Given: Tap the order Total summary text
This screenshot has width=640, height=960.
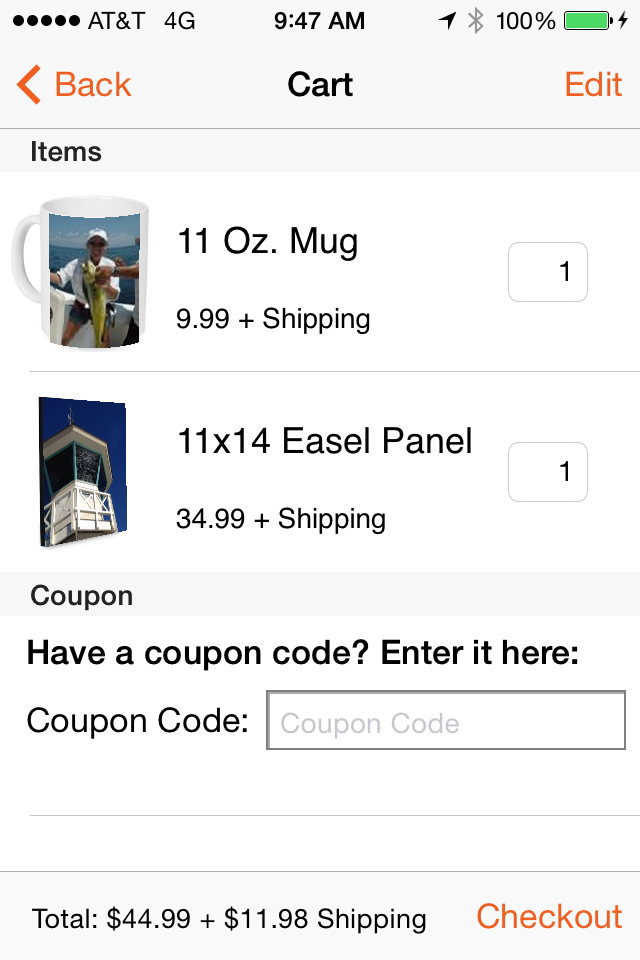Looking at the screenshot, I should coord(229,919).
